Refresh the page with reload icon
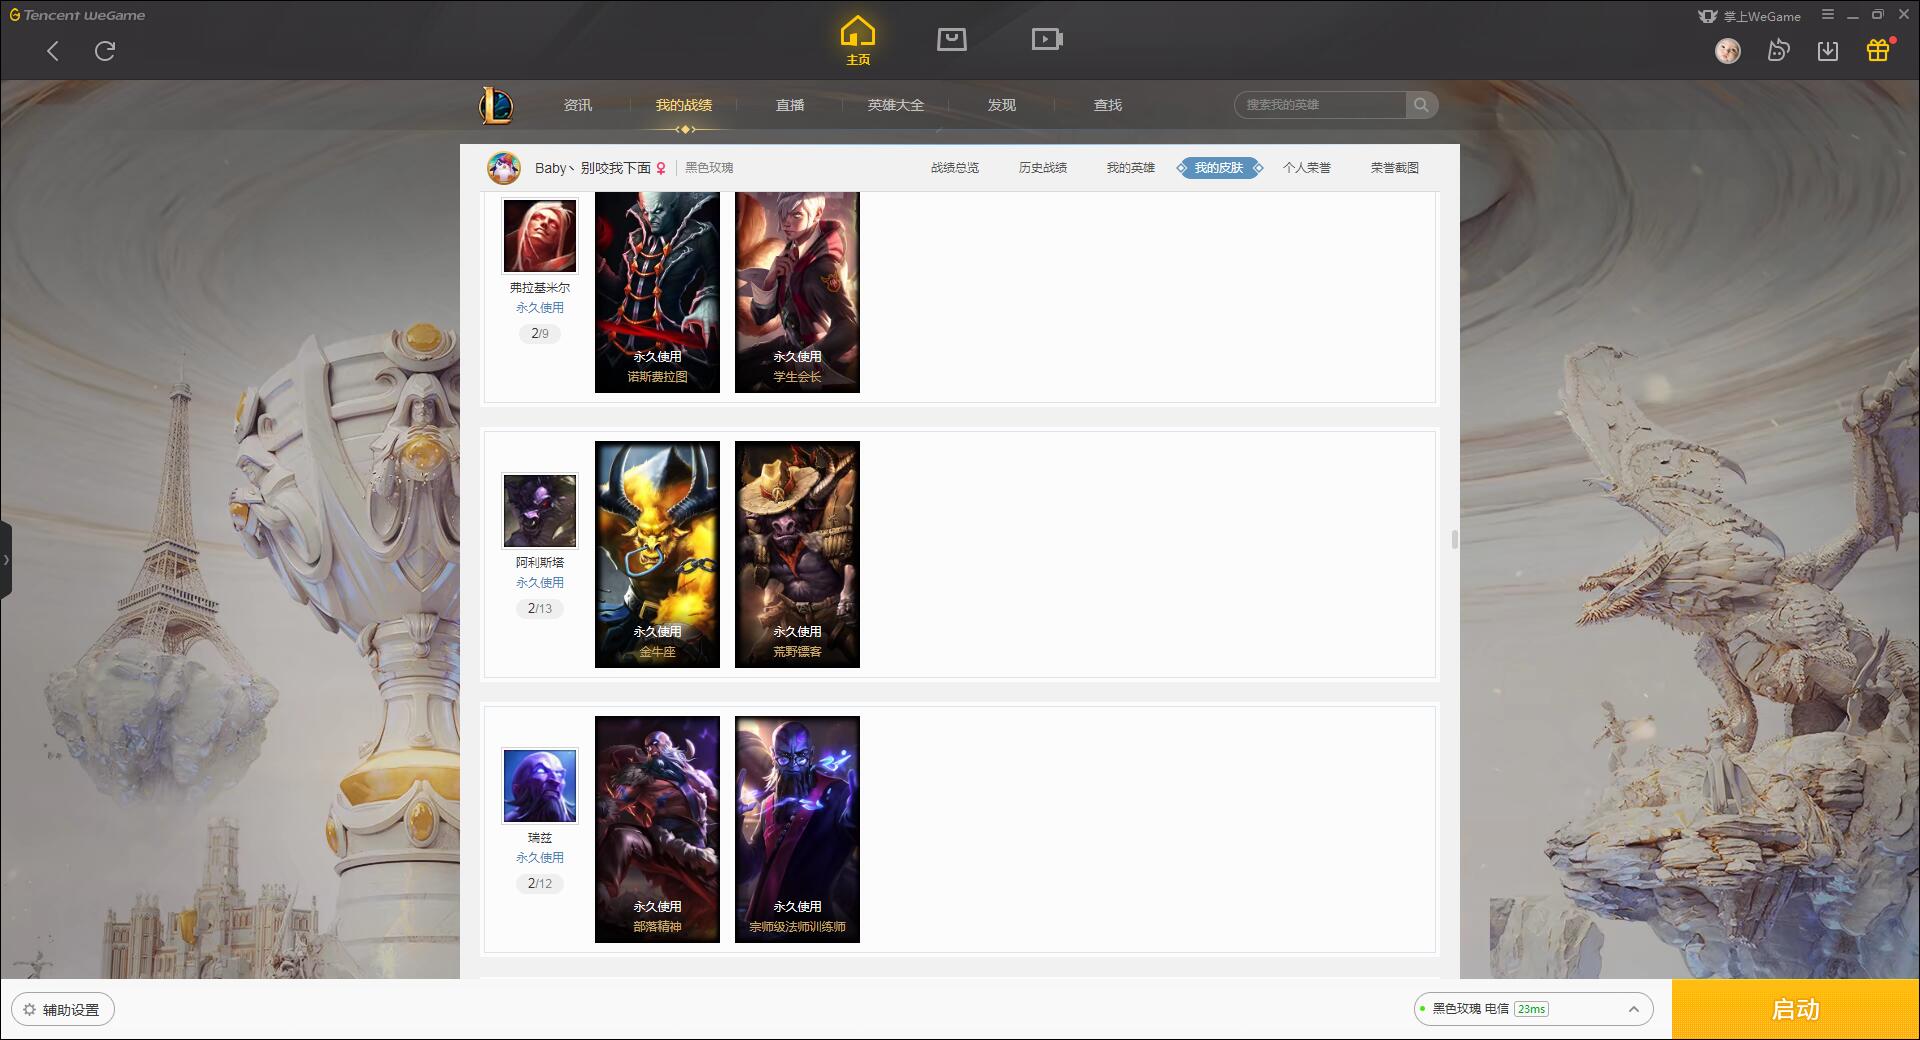The height and width of the screenshot is (1040, 1920). 105,51
